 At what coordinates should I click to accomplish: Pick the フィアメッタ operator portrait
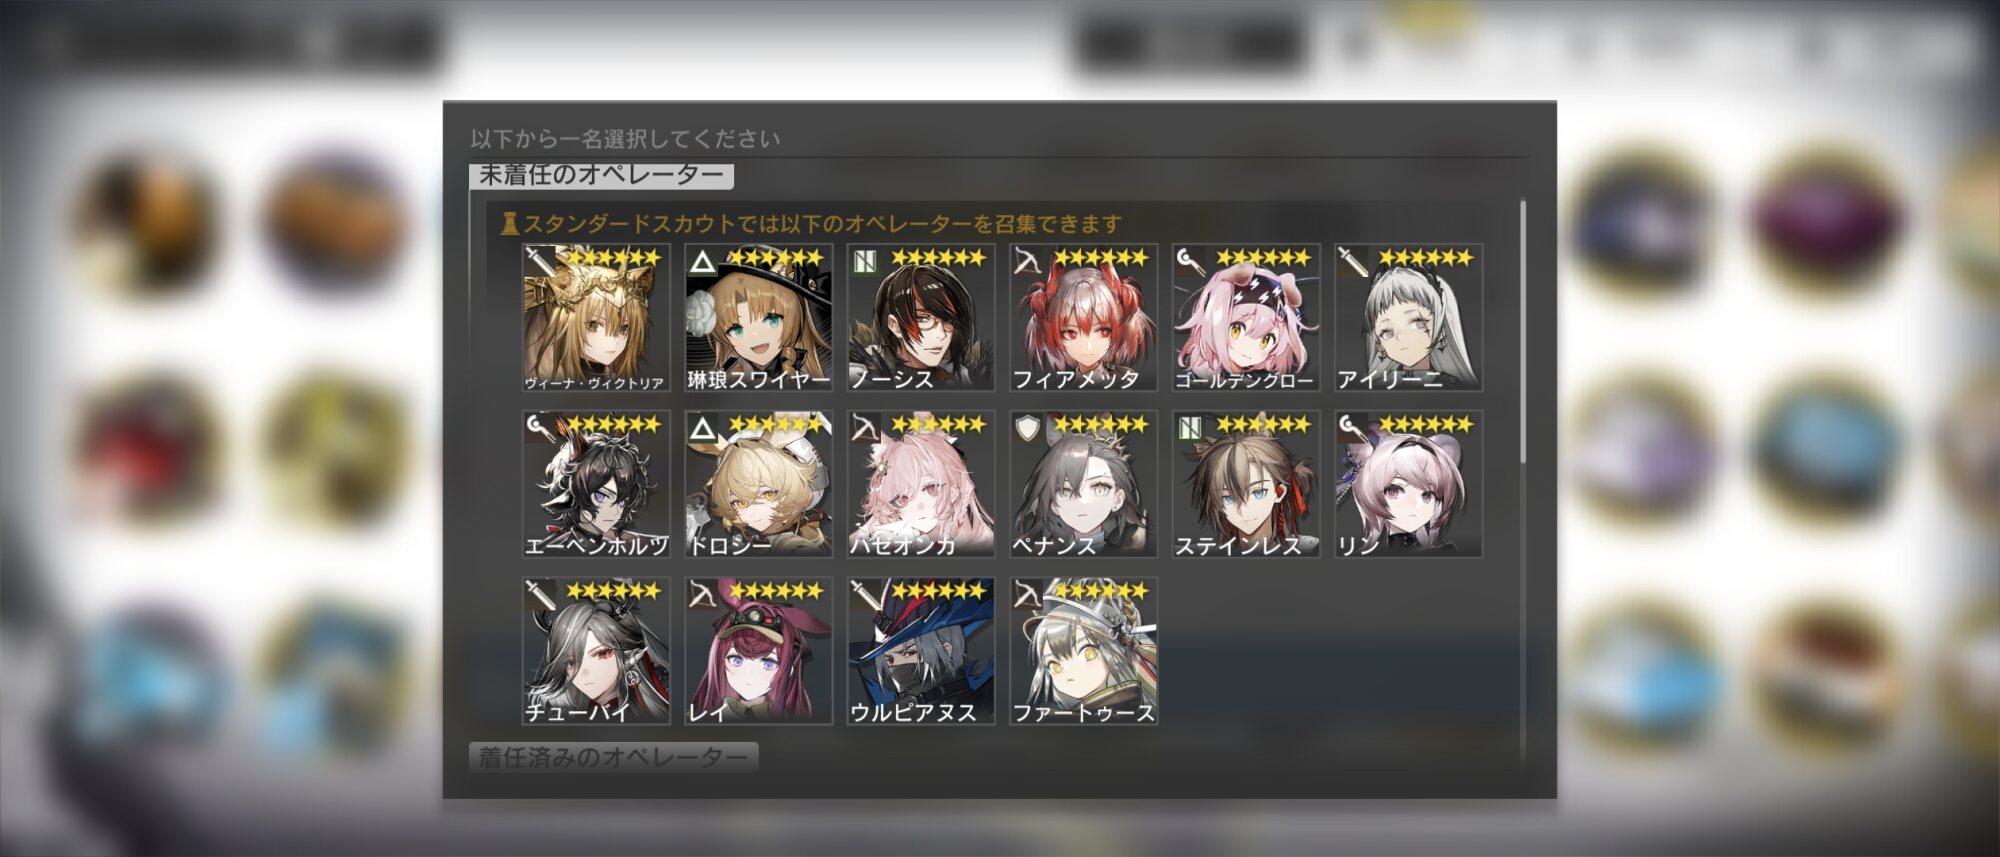[1083, 317]
